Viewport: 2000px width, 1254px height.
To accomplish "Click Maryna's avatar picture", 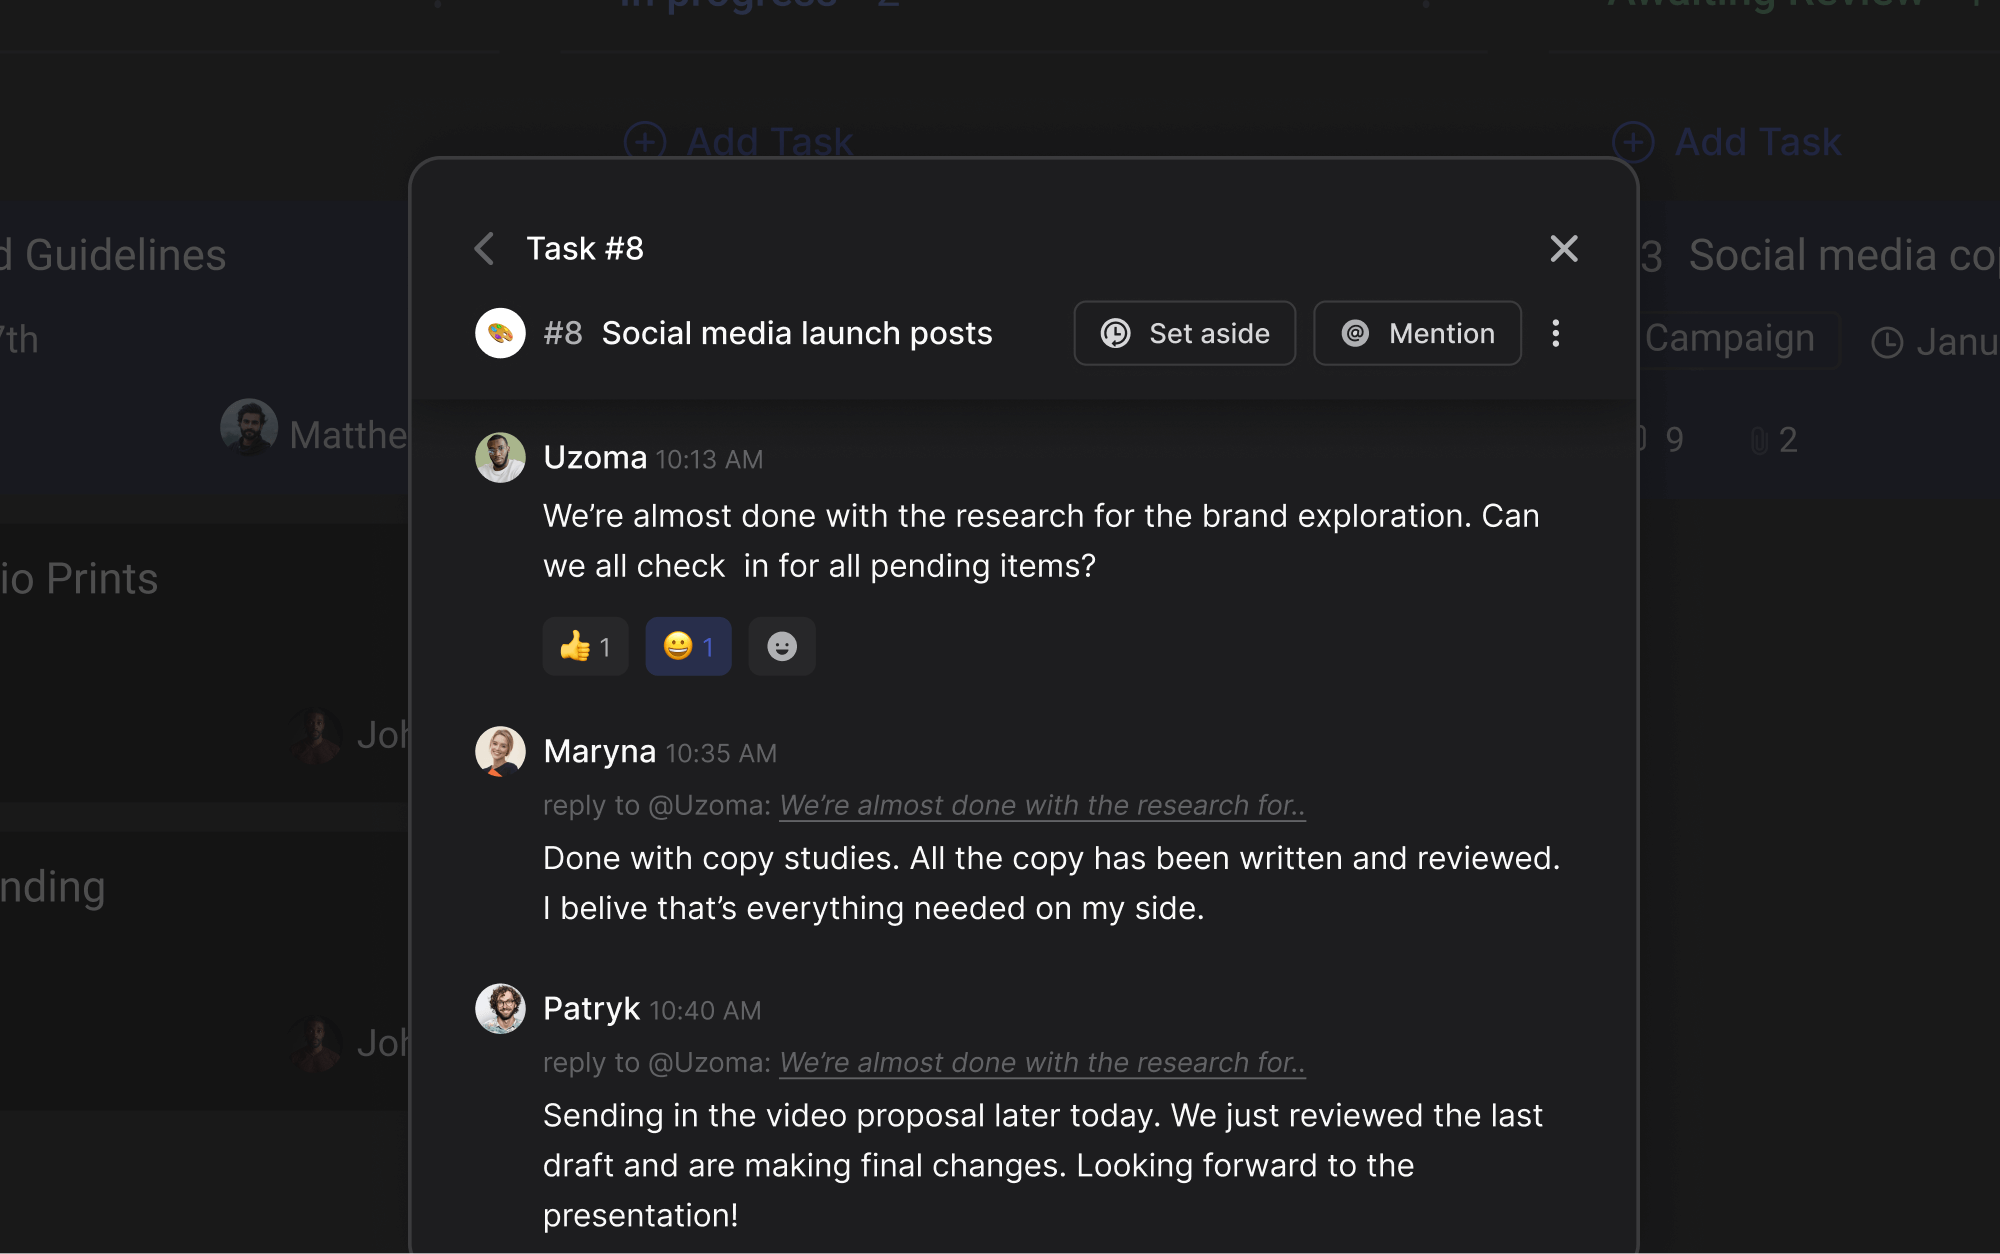I will (x=499, y=751).
